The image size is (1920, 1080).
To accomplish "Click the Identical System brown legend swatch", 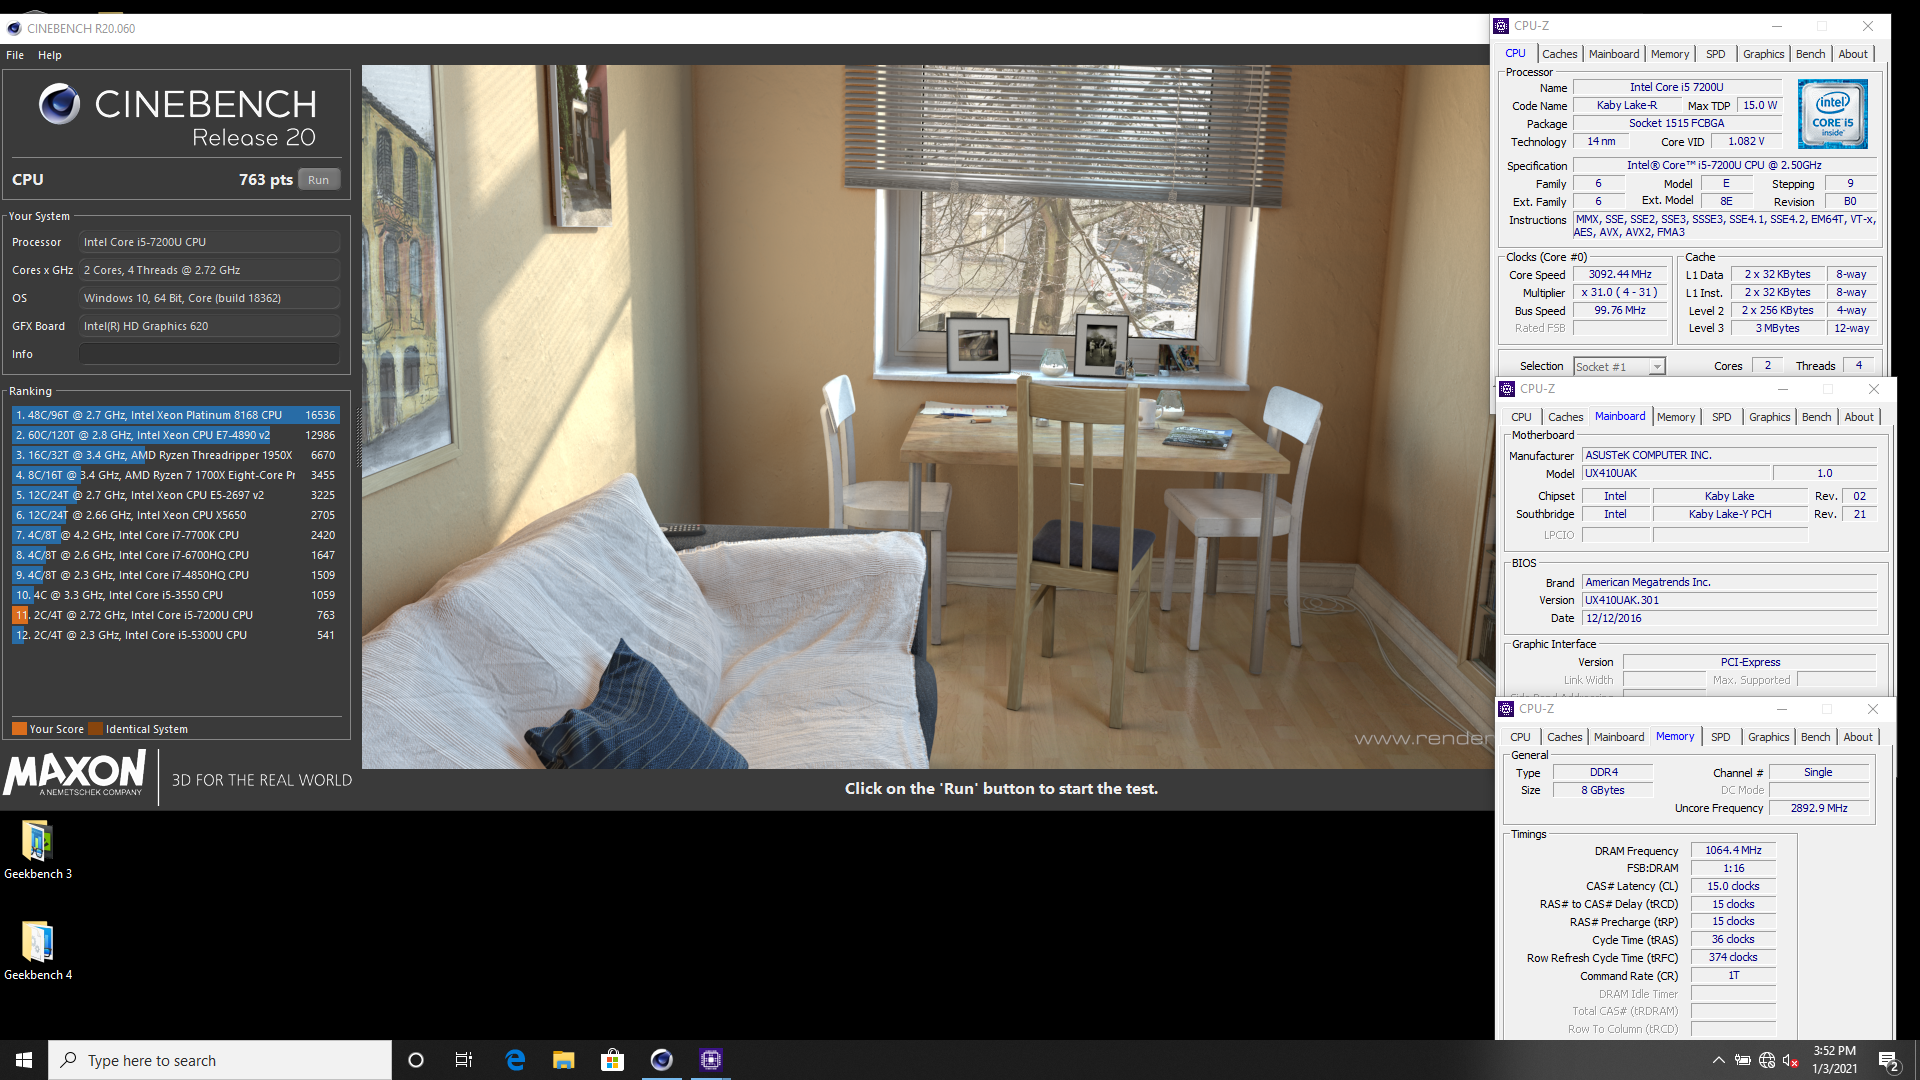I will point(95,729).
